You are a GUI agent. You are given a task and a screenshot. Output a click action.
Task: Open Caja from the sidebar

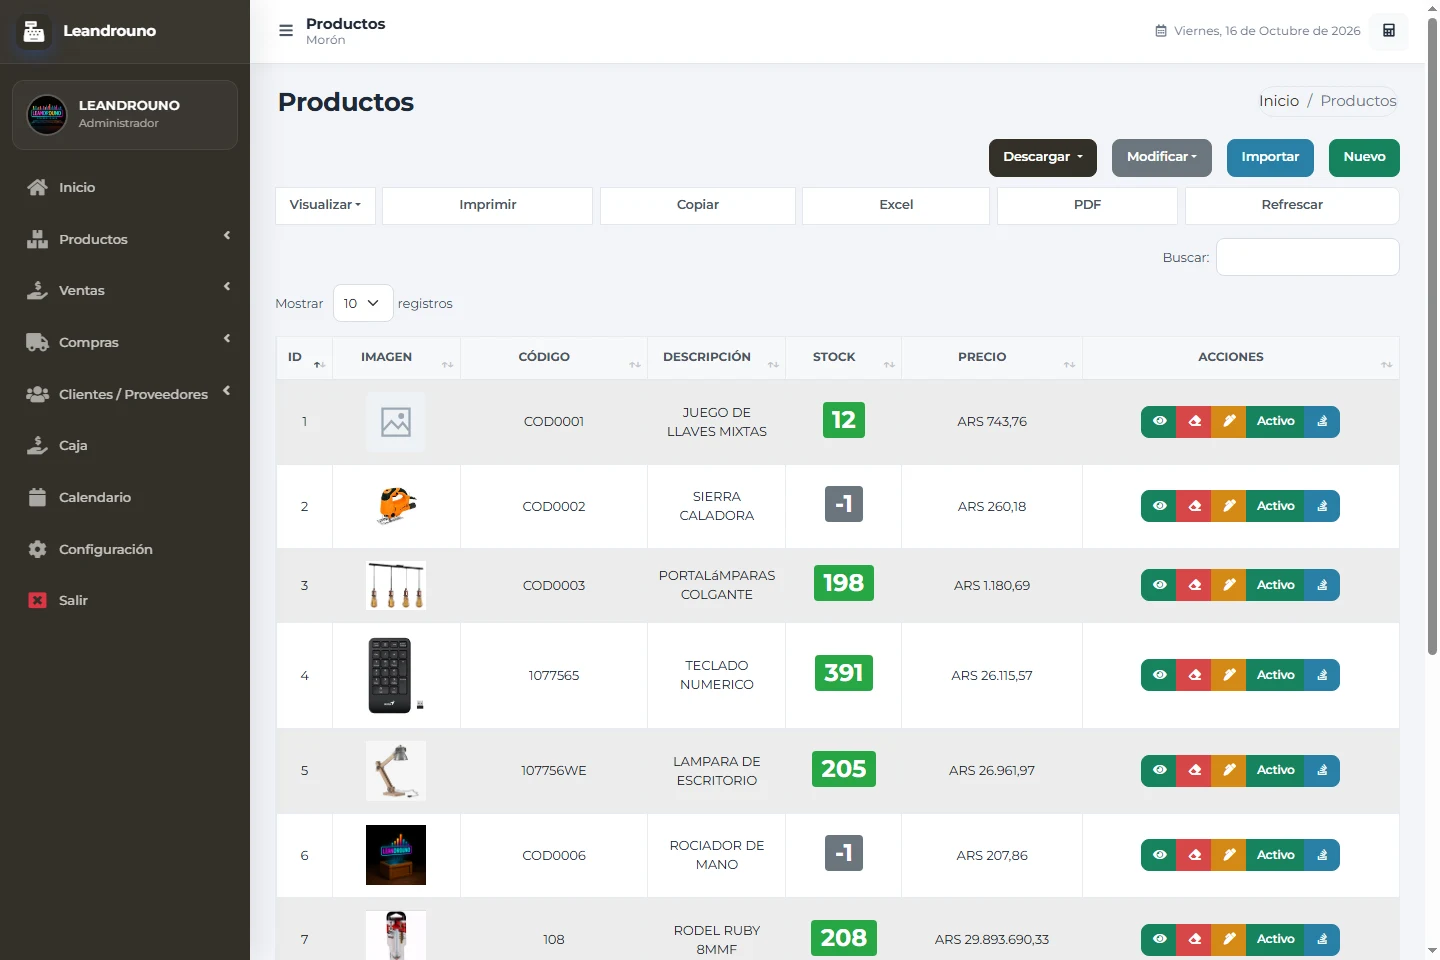pyautogui.click(x=125, y=446)
